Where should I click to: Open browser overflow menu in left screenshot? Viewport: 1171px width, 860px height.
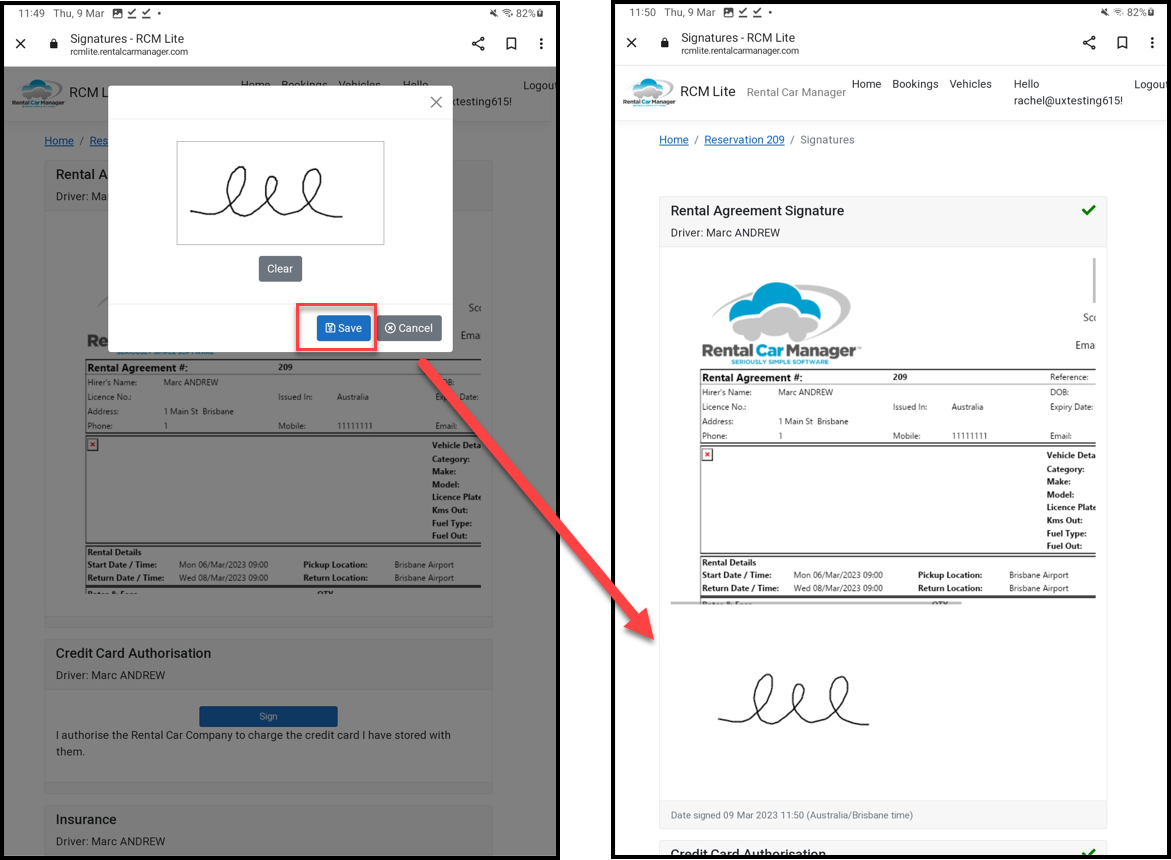[x=541, y=44]
